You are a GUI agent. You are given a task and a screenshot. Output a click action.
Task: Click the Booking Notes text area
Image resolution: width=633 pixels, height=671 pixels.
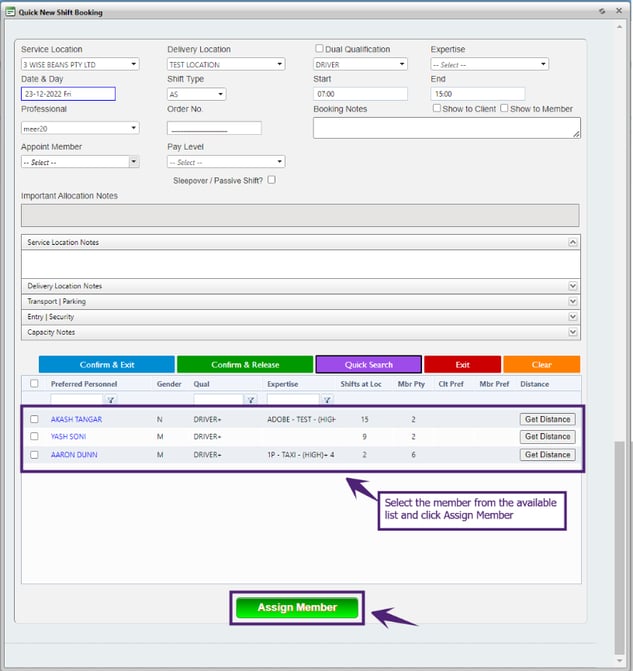click(446, 128)
